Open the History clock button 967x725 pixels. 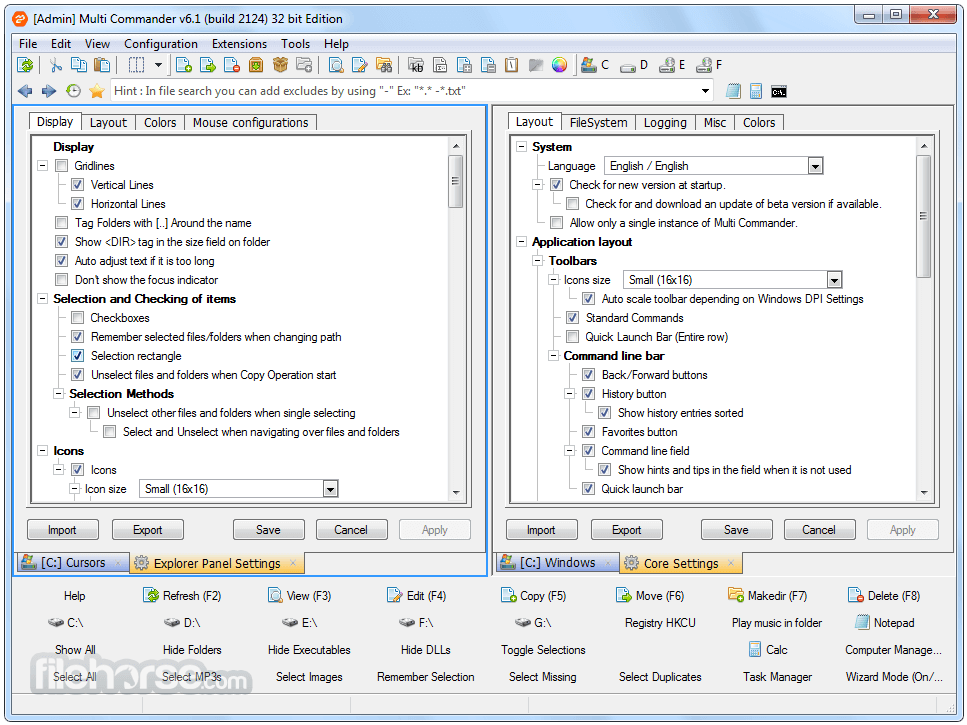[x=73, y=91]
